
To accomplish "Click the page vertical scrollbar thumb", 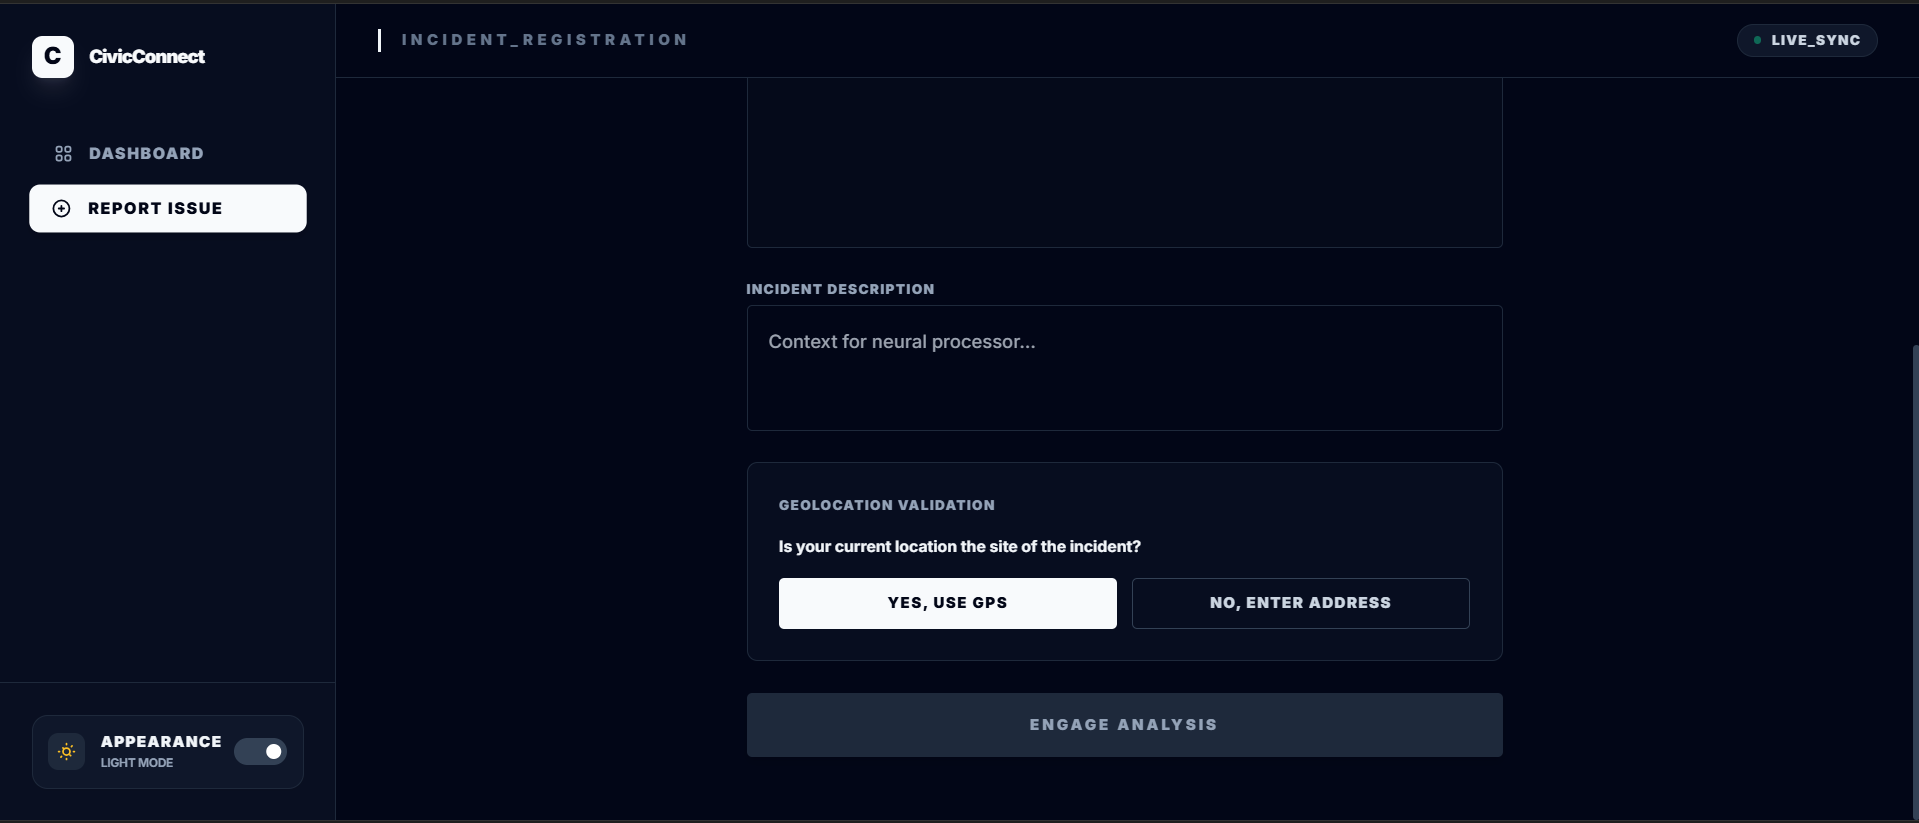I will (x=1915, y=580).
